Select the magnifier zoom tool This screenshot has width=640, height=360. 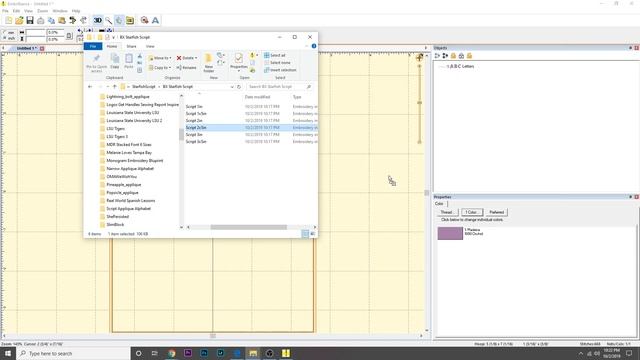[x=109, y=20]
